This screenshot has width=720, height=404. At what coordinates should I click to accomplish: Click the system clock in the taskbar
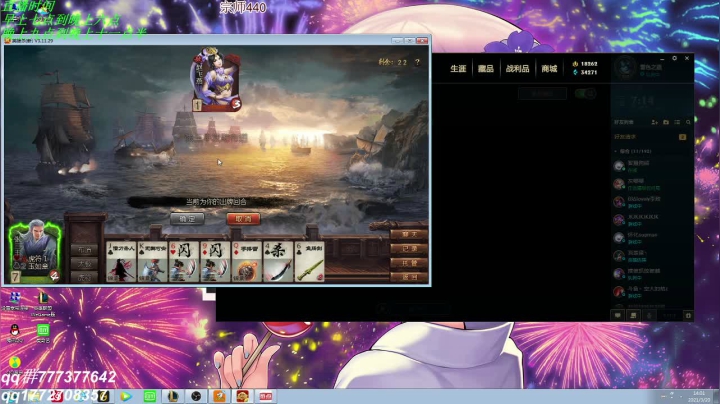tap(699, 396)
